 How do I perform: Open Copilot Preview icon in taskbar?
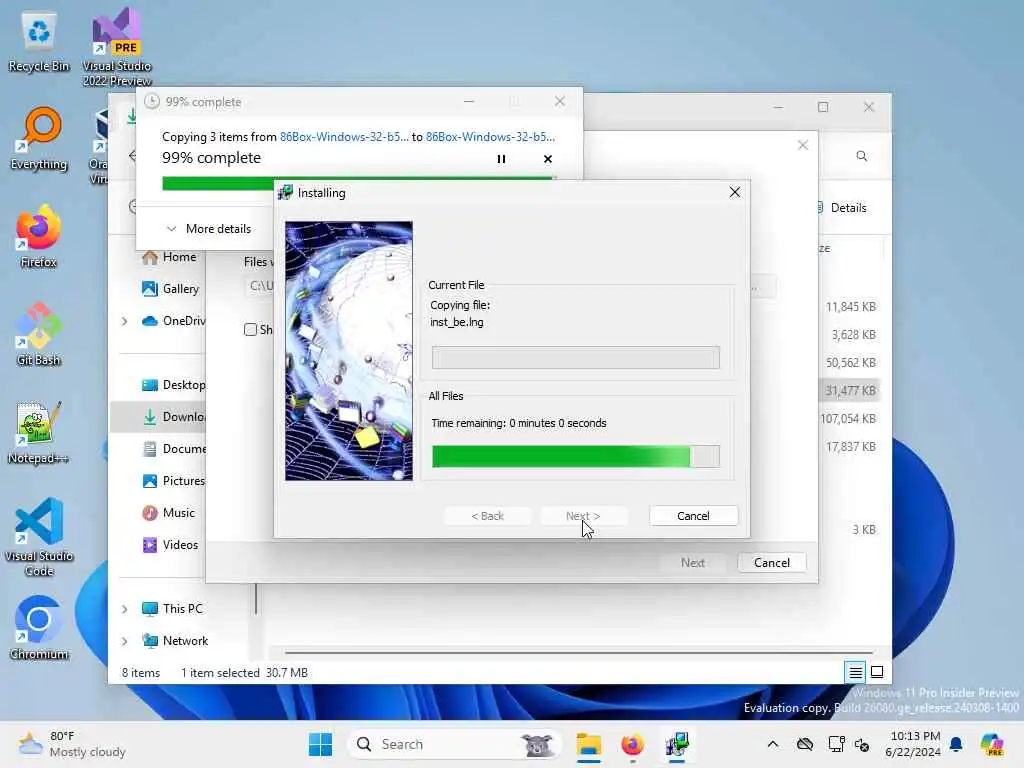click(992, 744)
